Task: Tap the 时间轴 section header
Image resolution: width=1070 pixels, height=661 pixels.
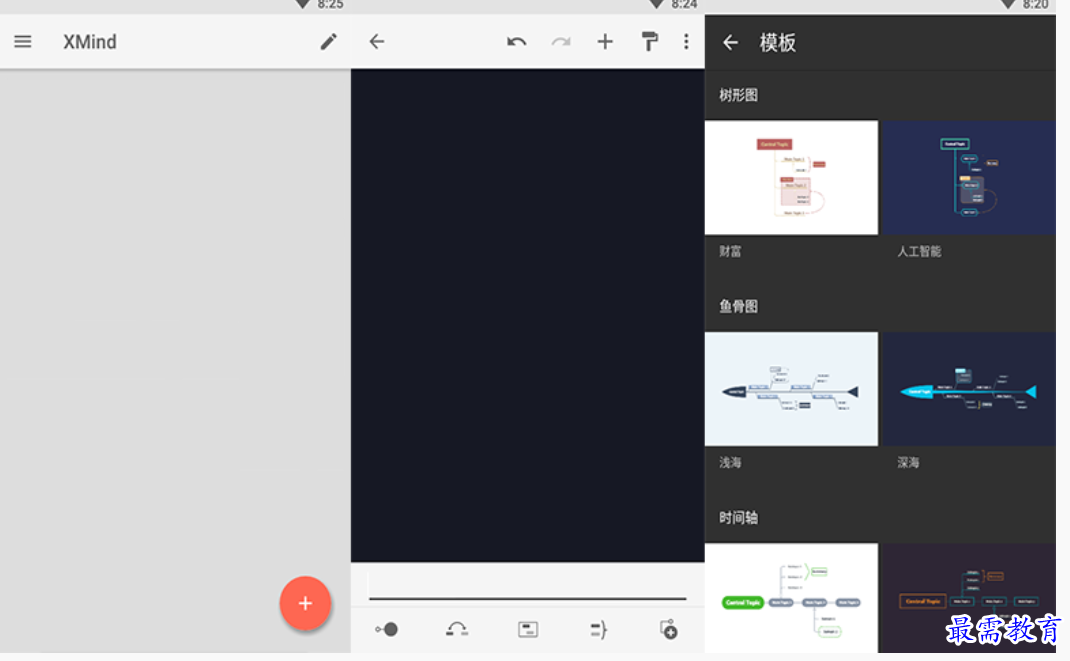Action: pos(737,517)
